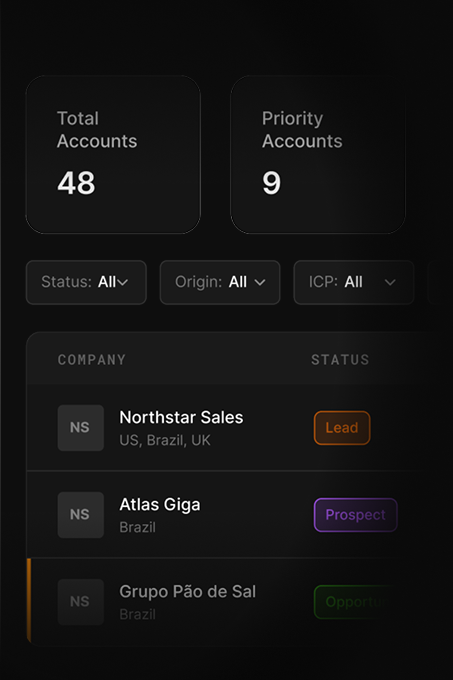
Task: Click the NS avatar beside Atlas Giga
Action: point(81,515)
